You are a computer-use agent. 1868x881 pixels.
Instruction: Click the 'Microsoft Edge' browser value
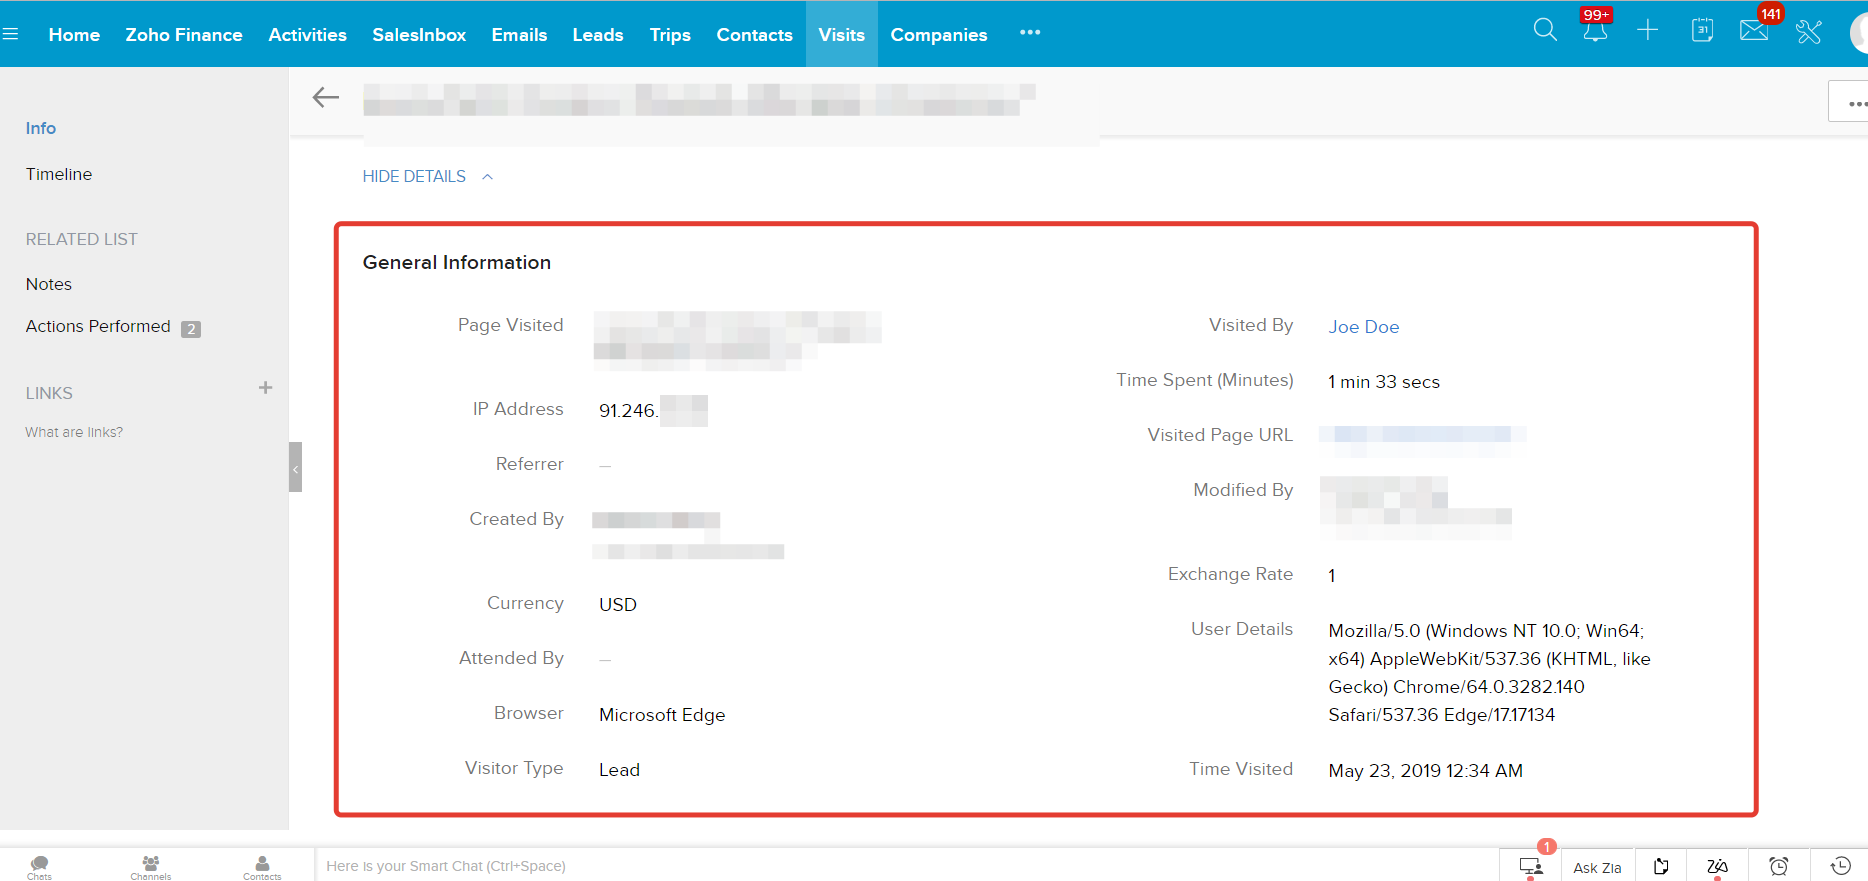662,715
